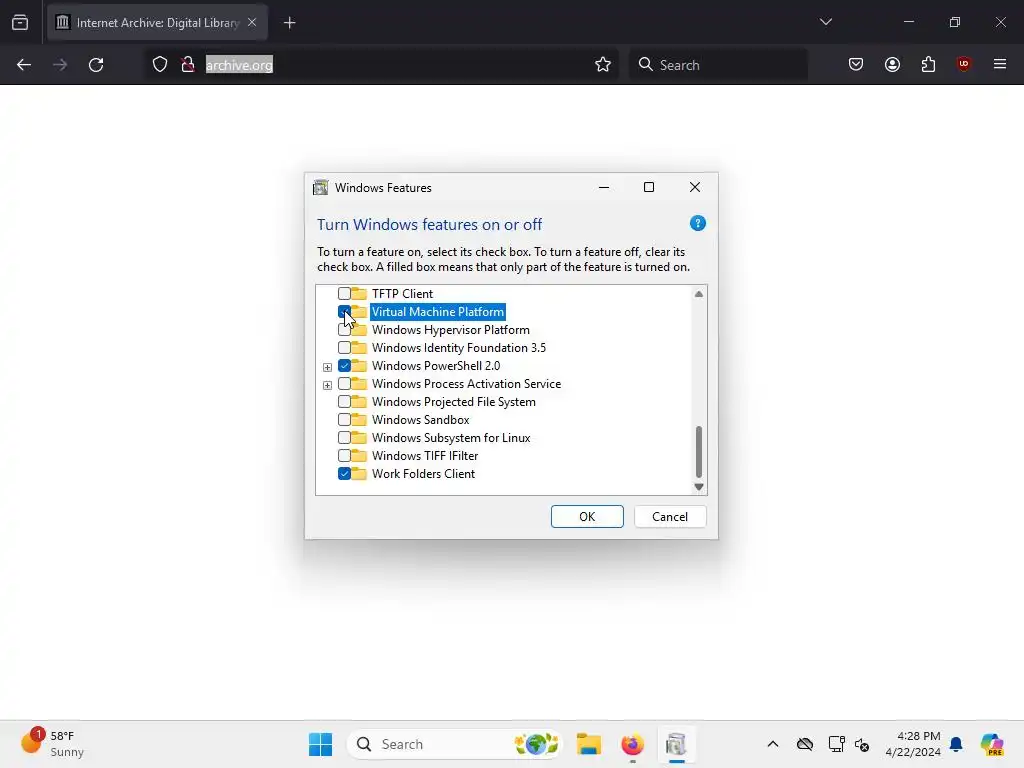Open the Extensions puzzle icon
Screen dimensions: 1024x768
pos(928,64)
